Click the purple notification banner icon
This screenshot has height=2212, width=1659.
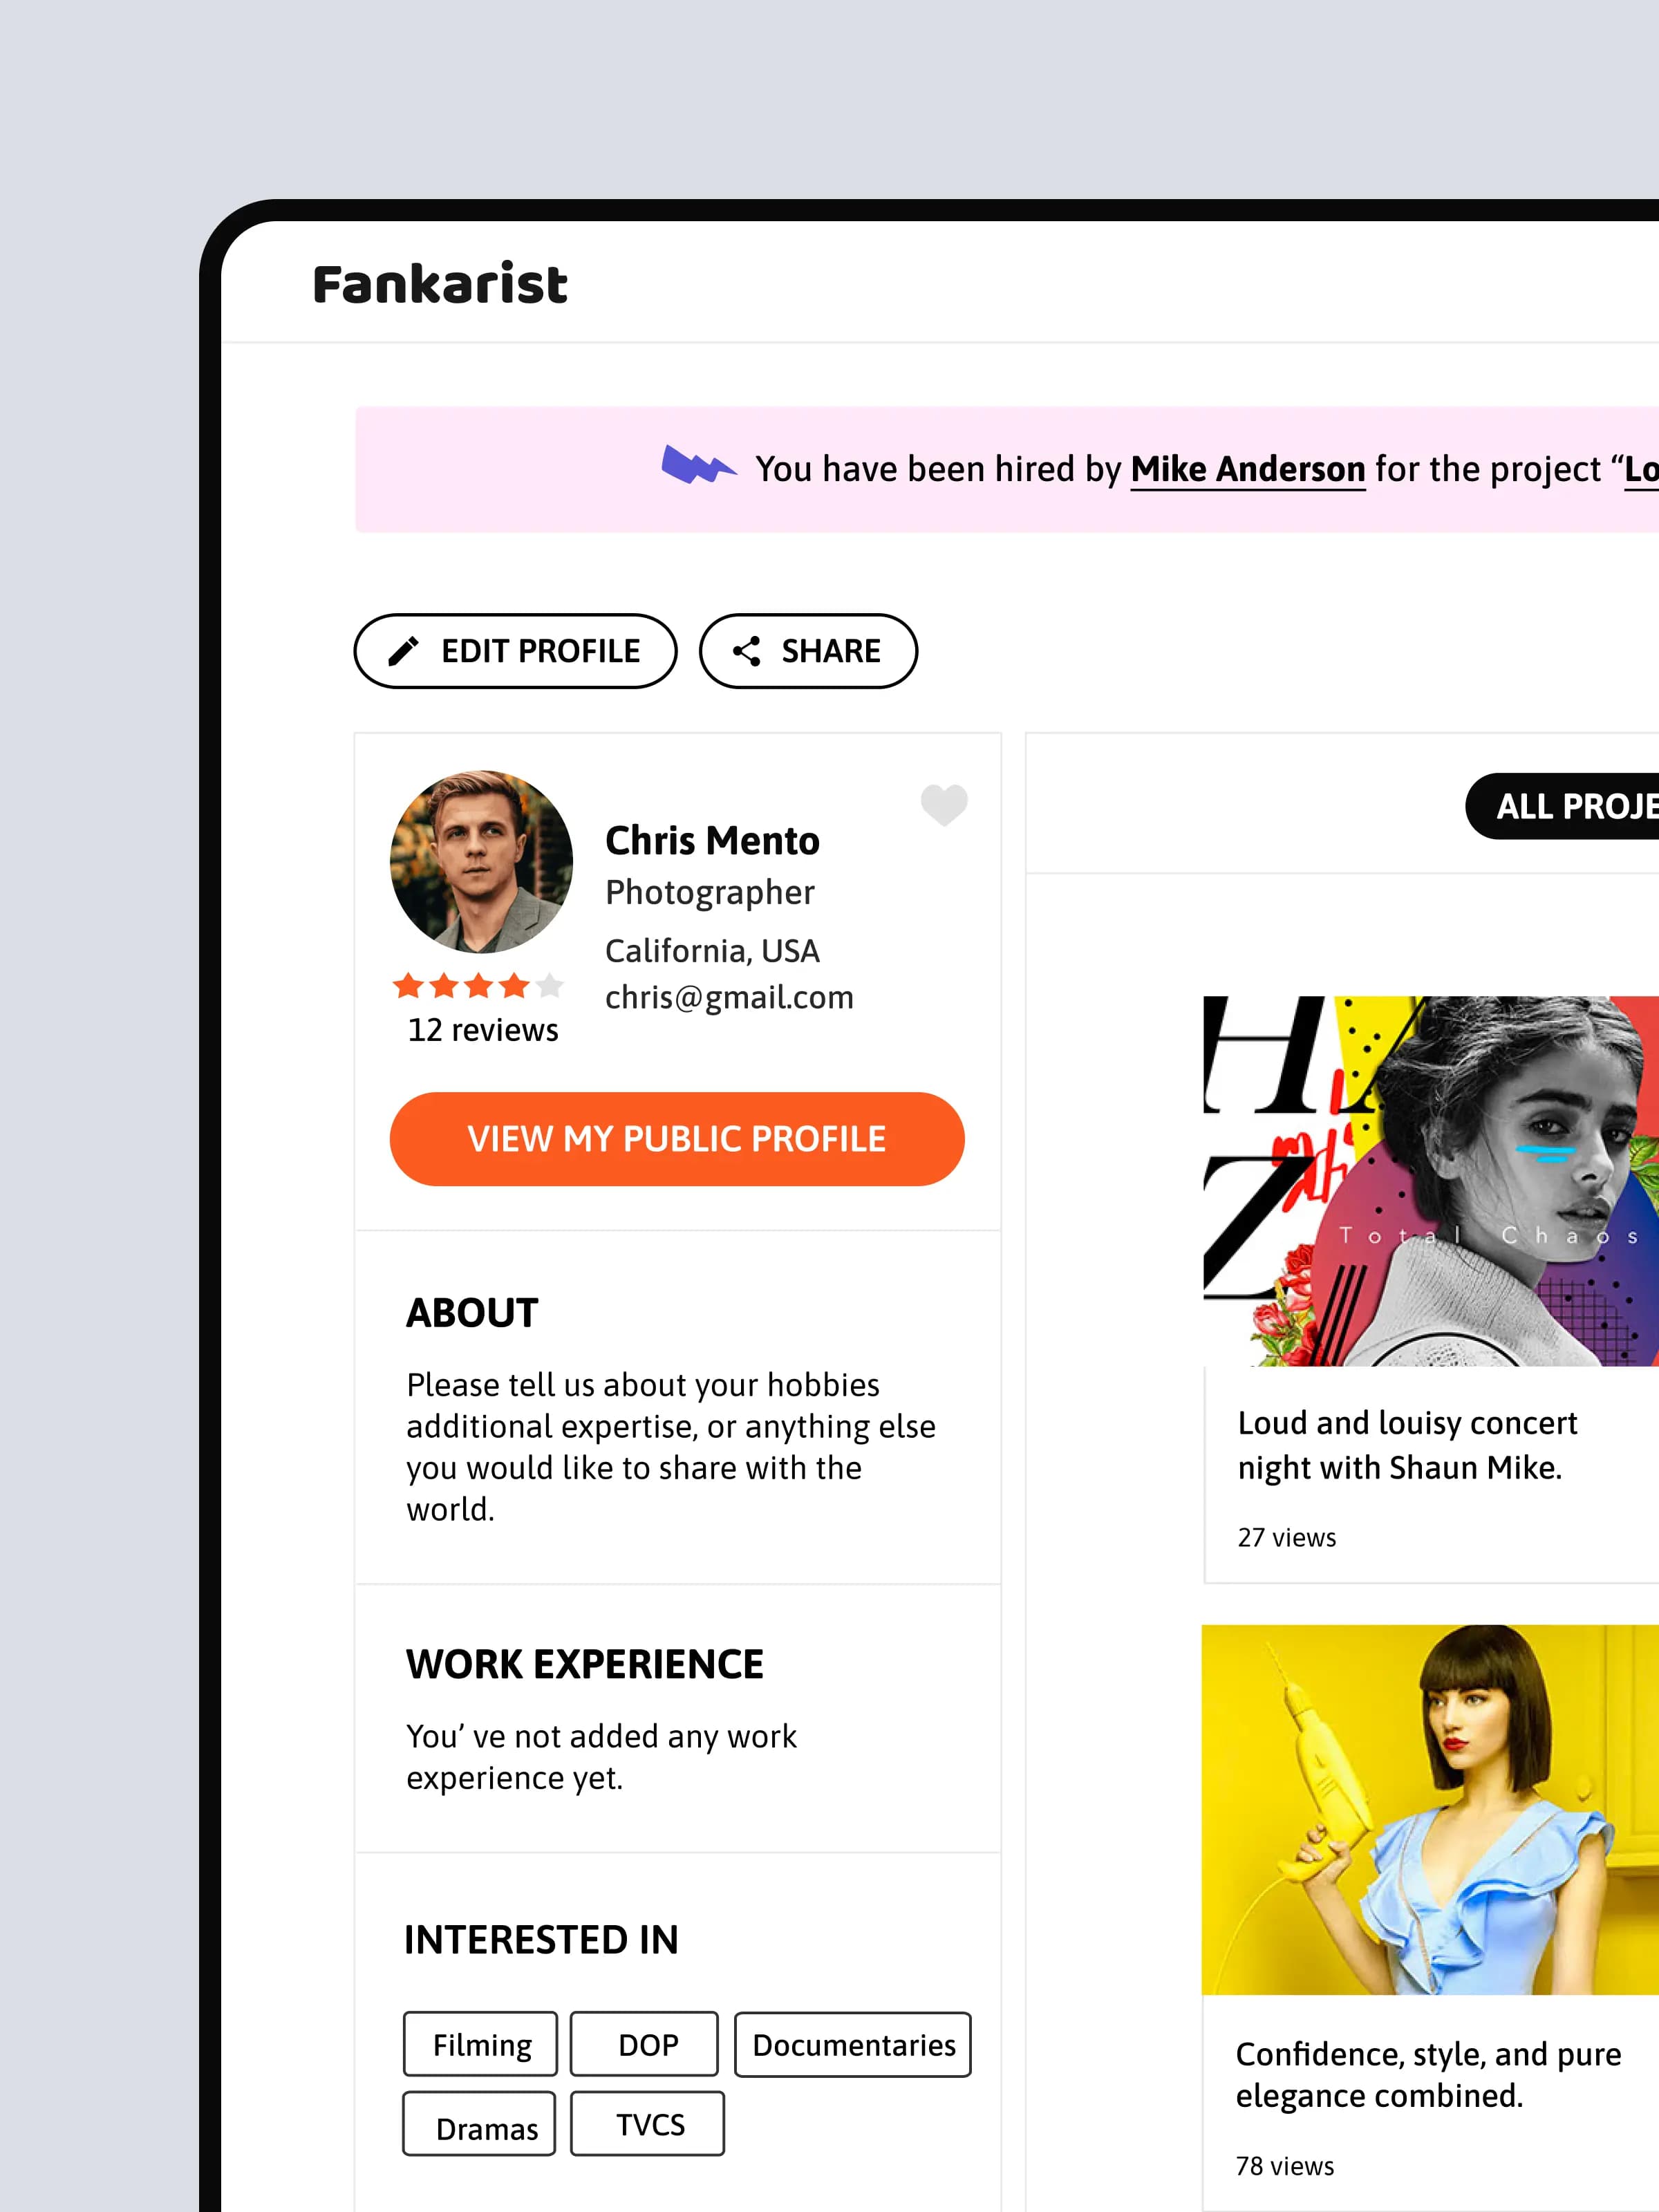point(698,465)
